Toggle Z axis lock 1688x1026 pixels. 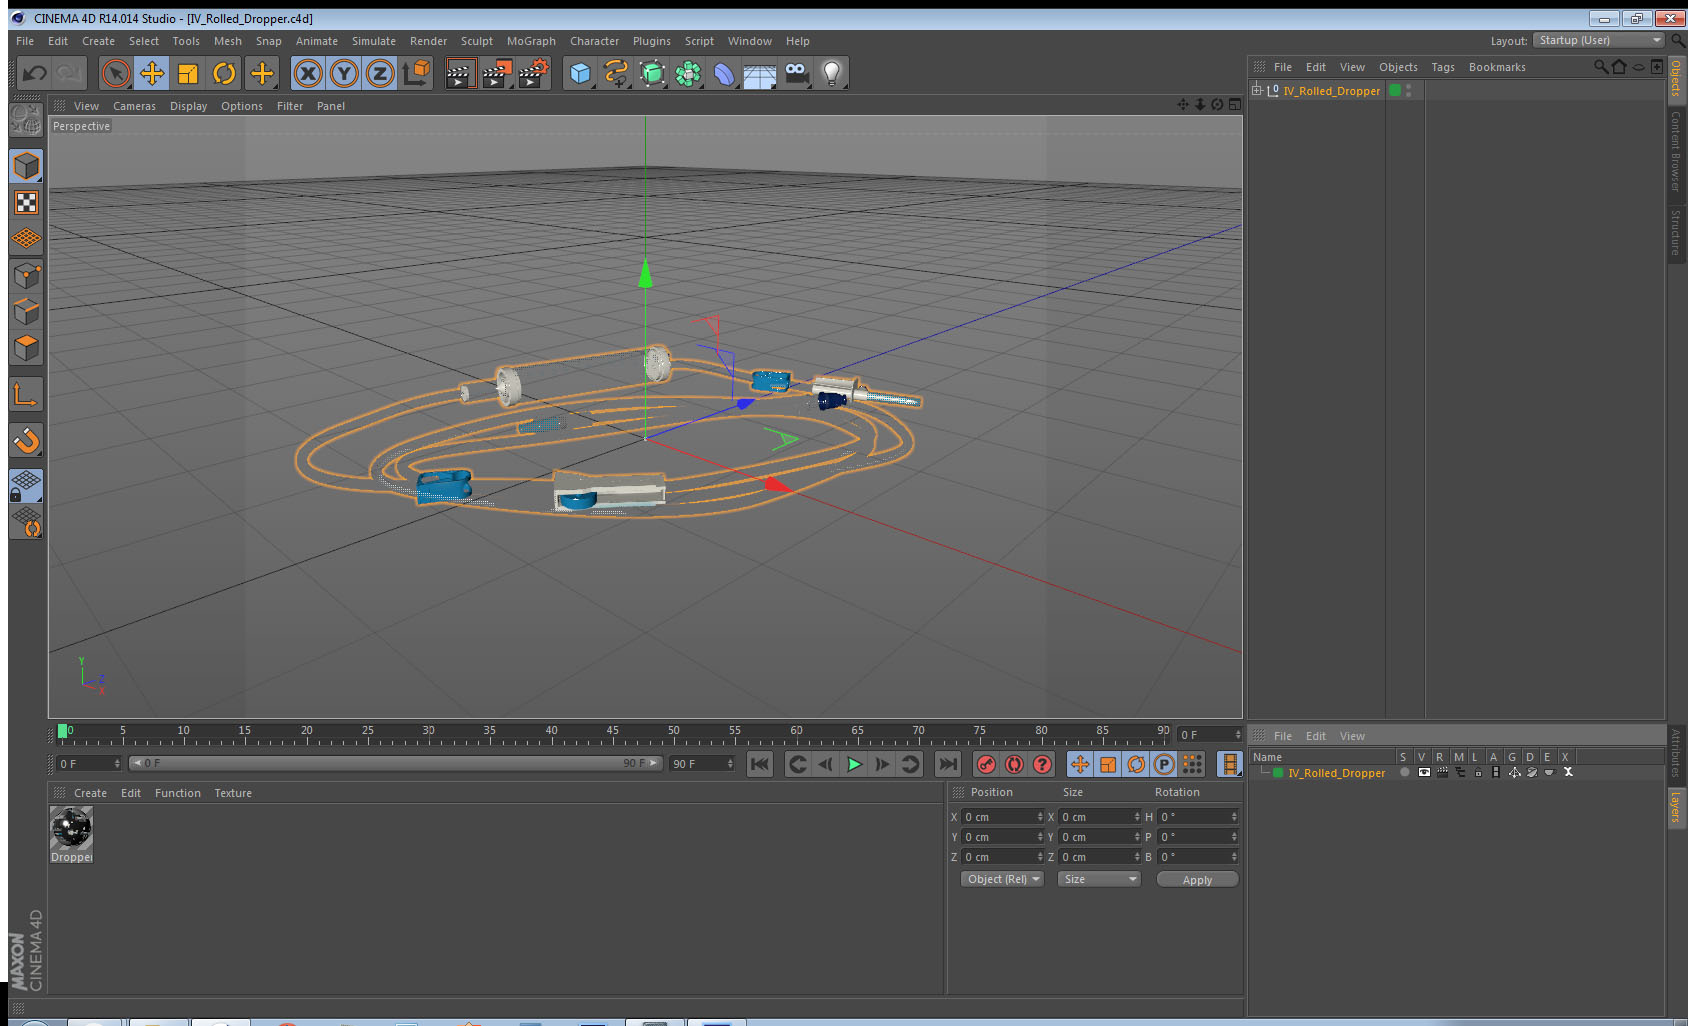(x=380, y=73)
